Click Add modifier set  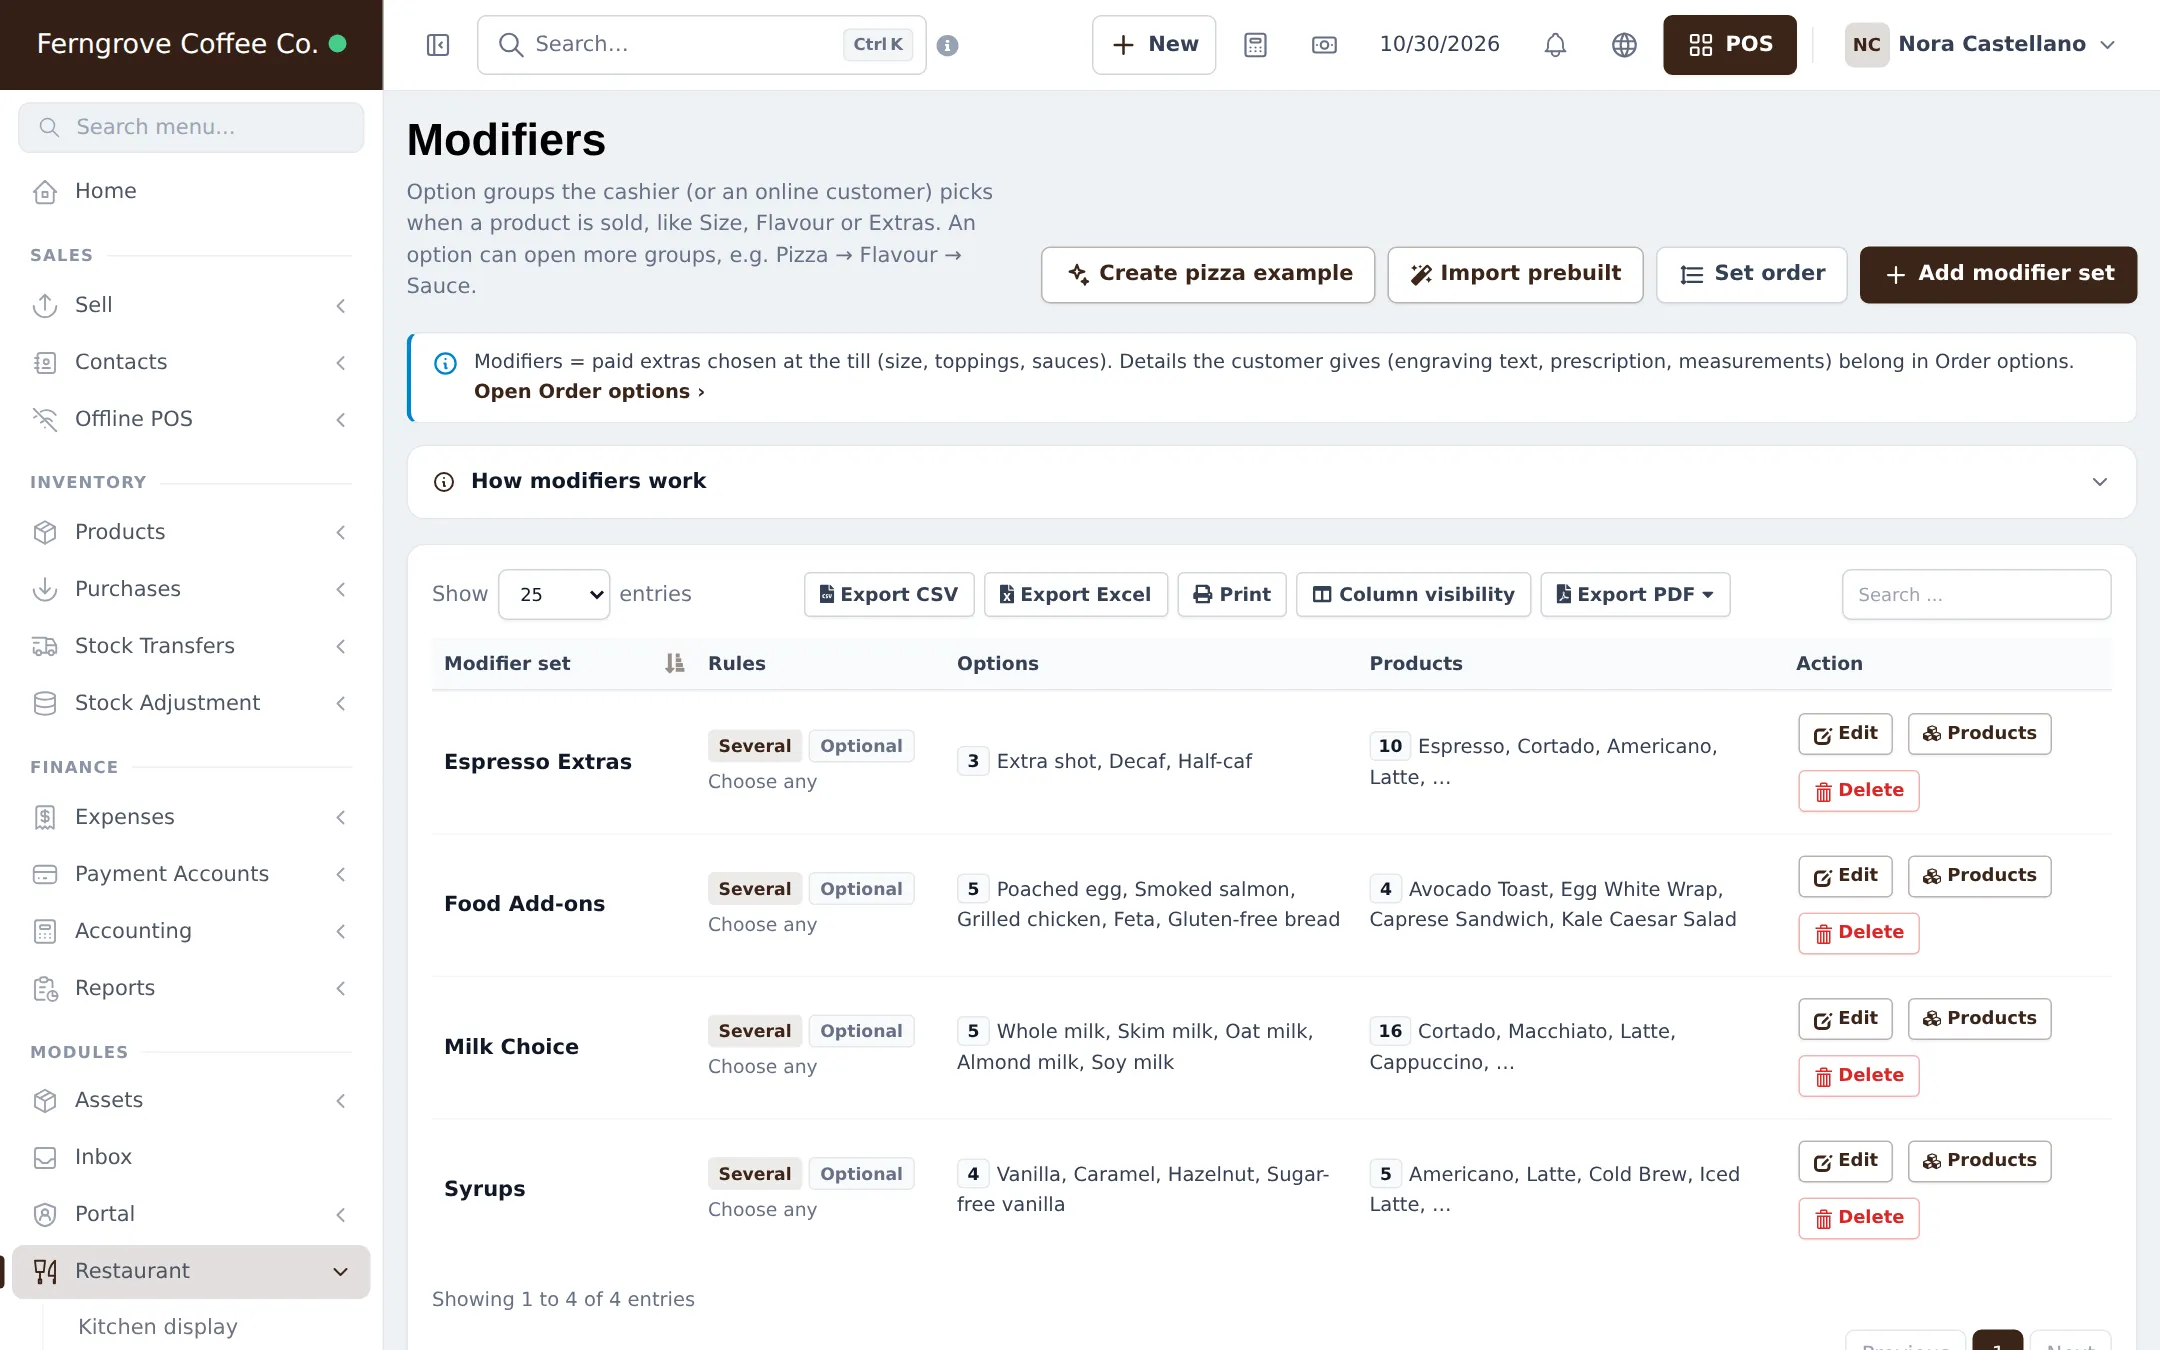click(x=1998, y=274)
